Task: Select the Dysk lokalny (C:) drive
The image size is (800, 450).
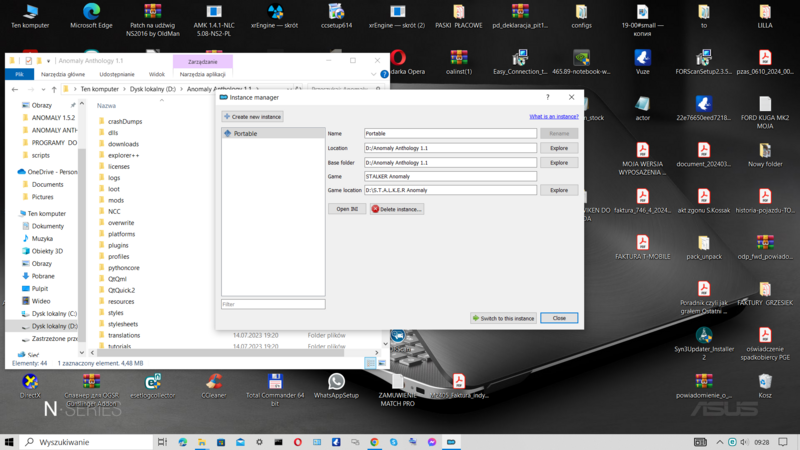Action: pos(54,314)
